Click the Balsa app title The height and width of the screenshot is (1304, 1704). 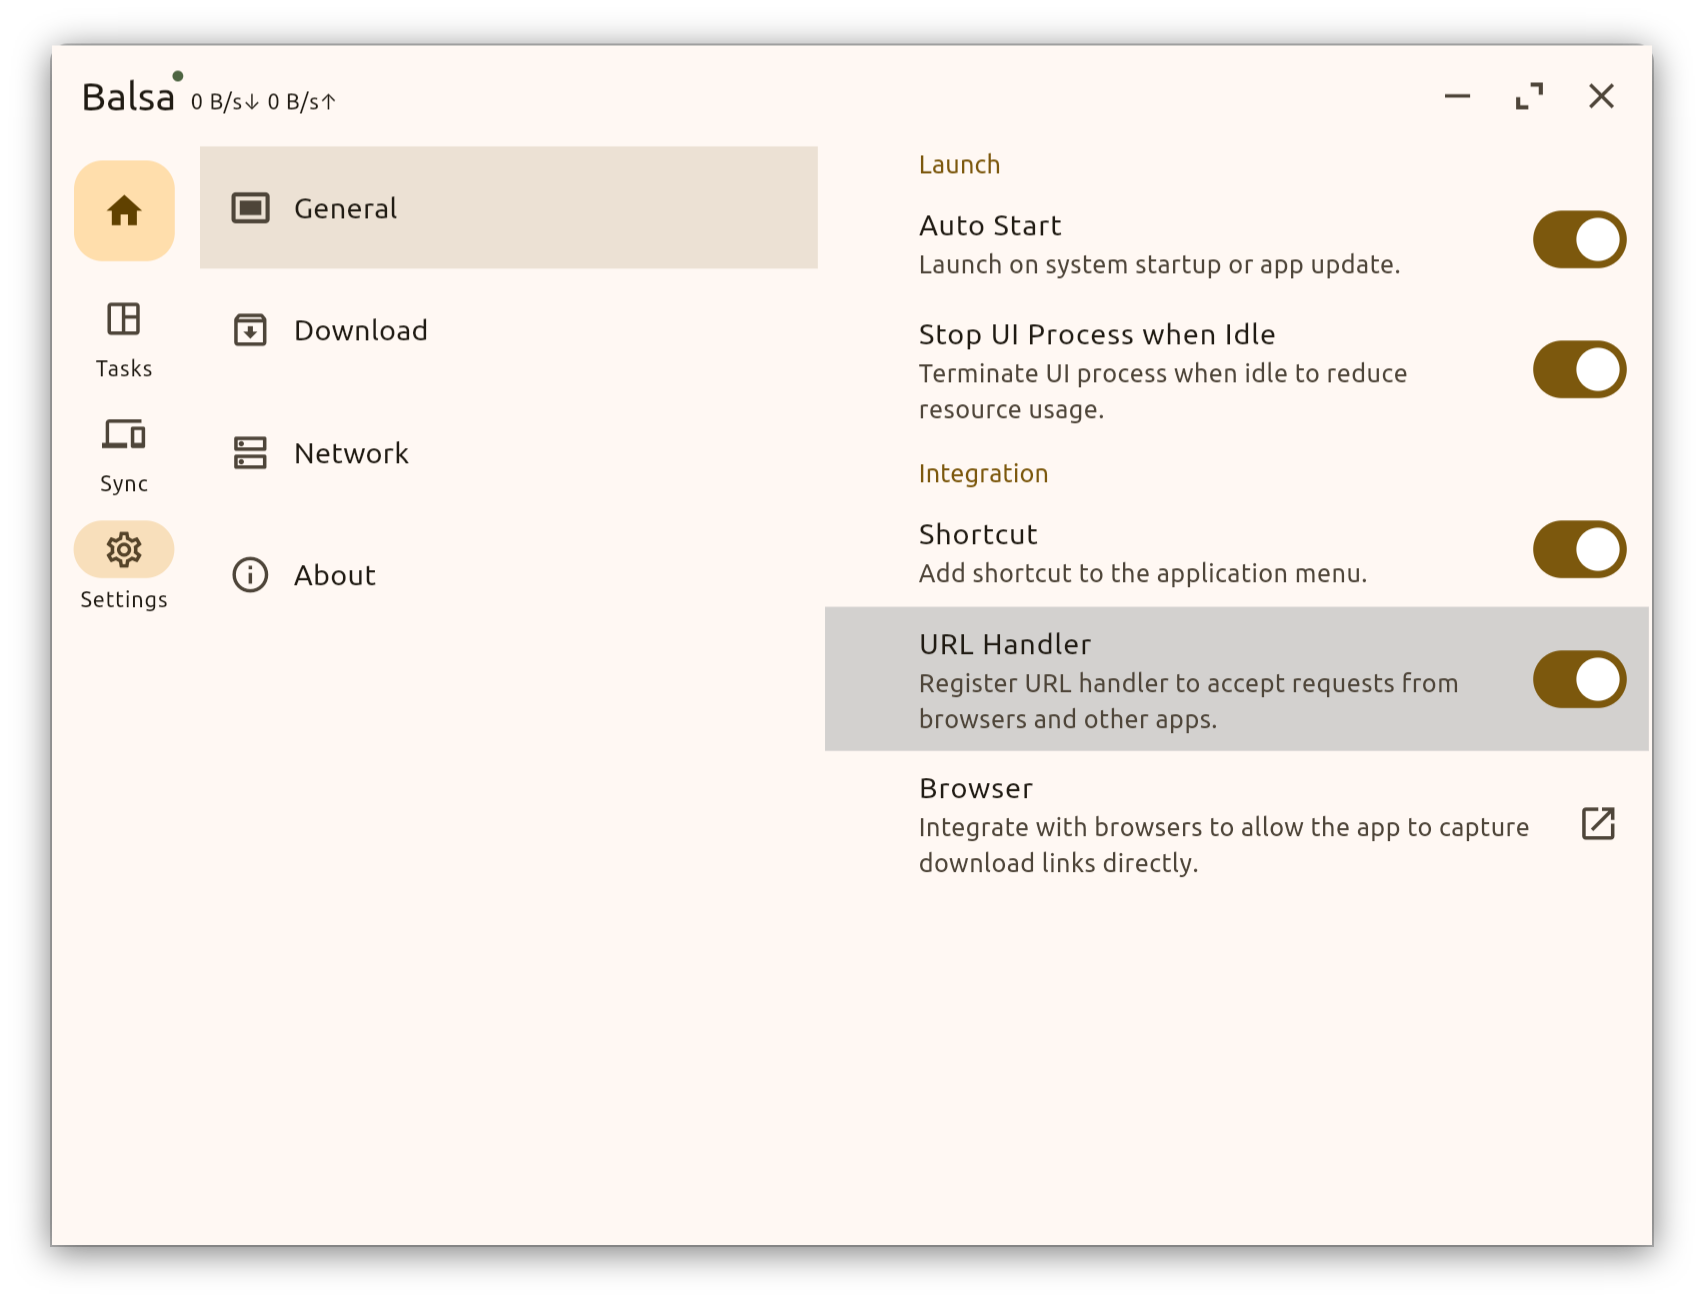pyautogui.click(x=126, y=96)
